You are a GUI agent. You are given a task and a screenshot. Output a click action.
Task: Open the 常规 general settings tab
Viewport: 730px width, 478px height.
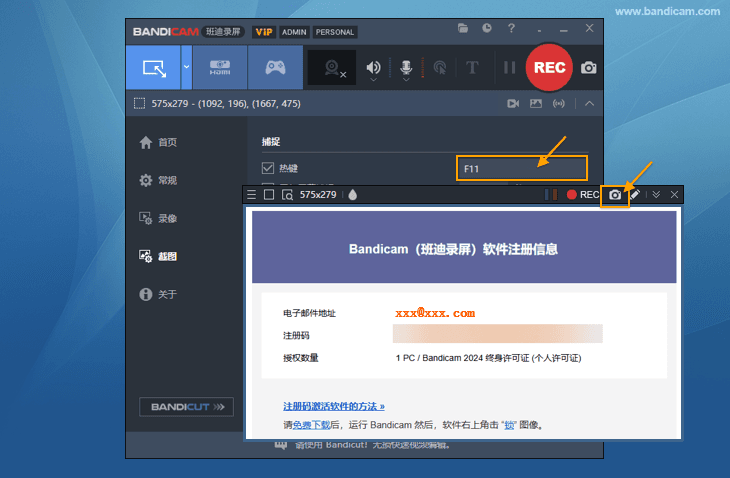[158, 180]
